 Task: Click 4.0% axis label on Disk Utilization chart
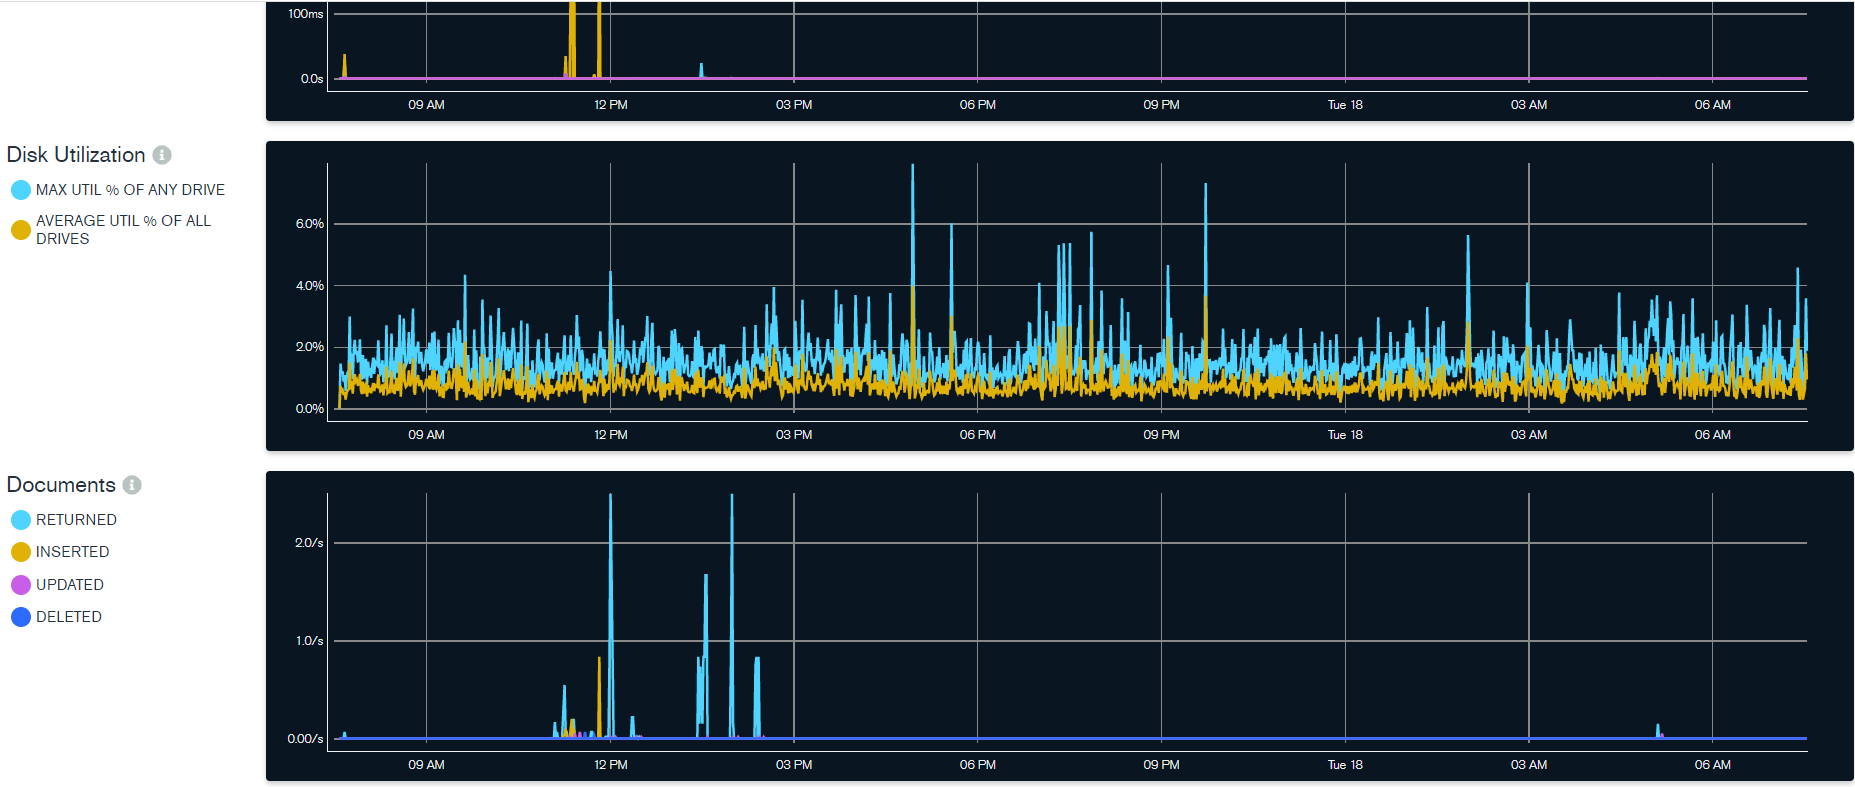tap(310, 286)
